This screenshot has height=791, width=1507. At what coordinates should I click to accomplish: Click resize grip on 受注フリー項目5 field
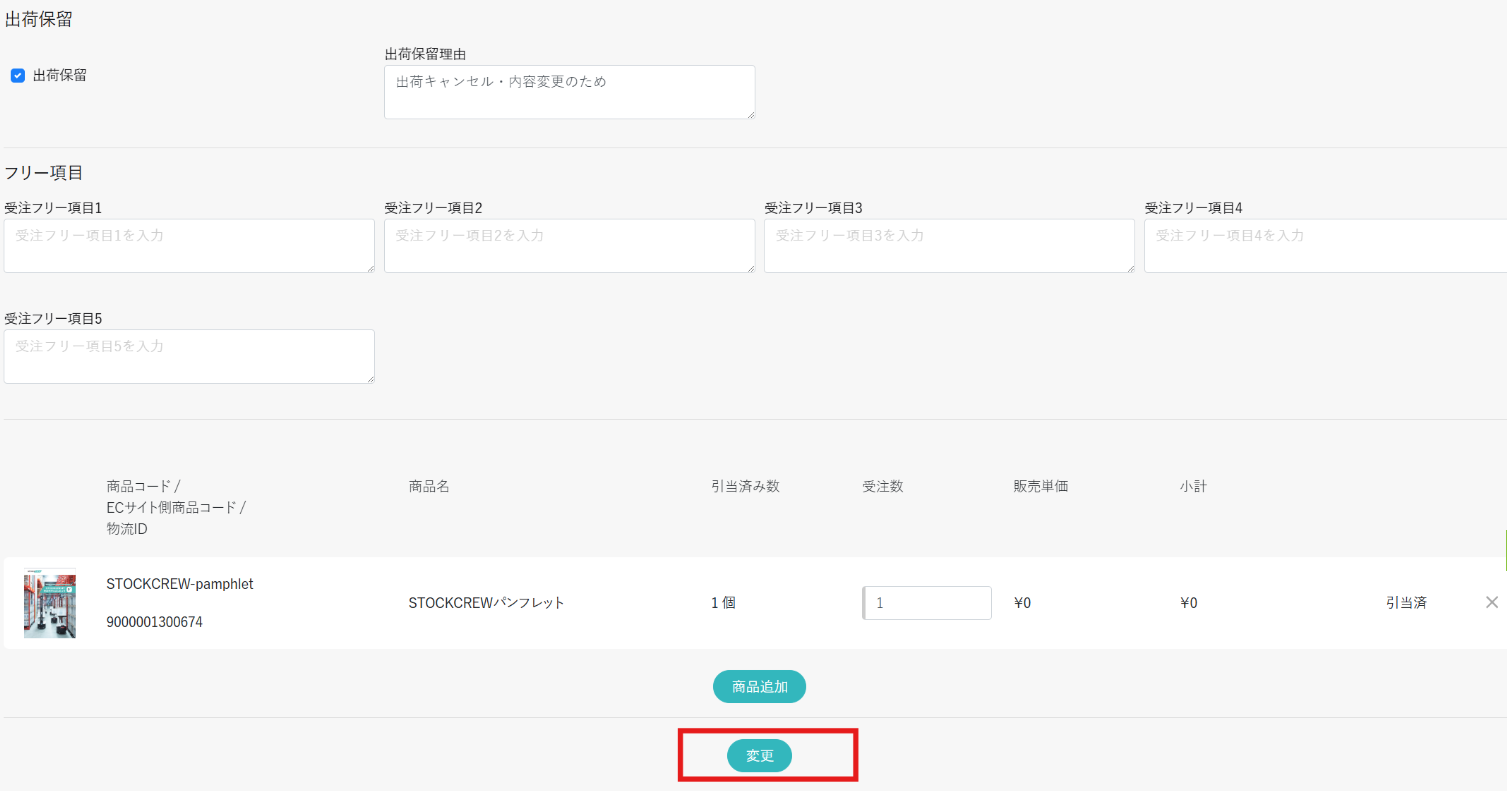coord(370,378)
